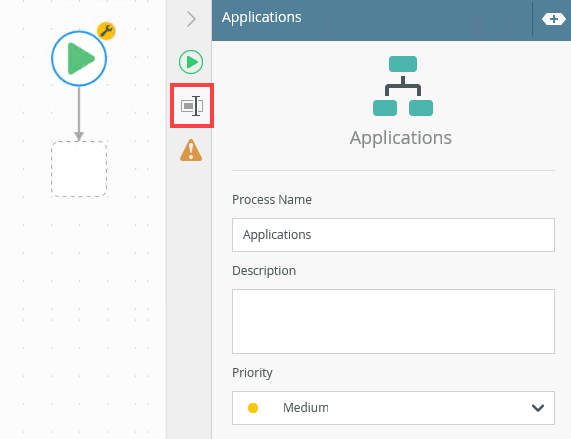Focus the Process Name input field

tap(393, 235)
